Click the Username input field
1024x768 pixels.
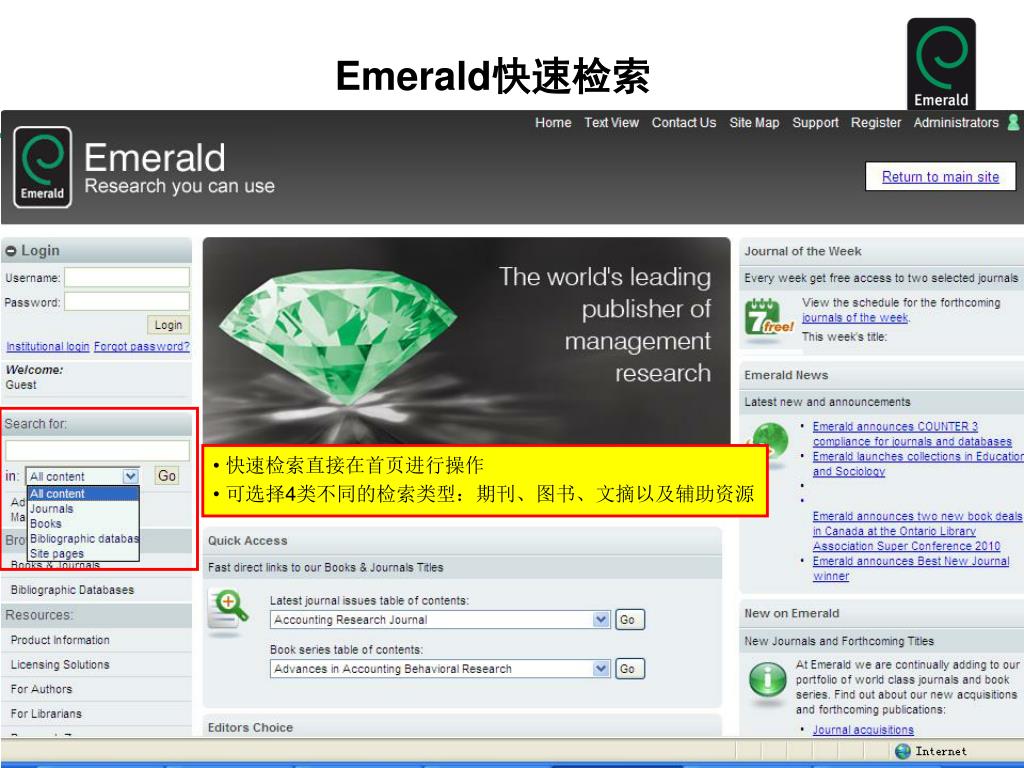tap(127, 278)
